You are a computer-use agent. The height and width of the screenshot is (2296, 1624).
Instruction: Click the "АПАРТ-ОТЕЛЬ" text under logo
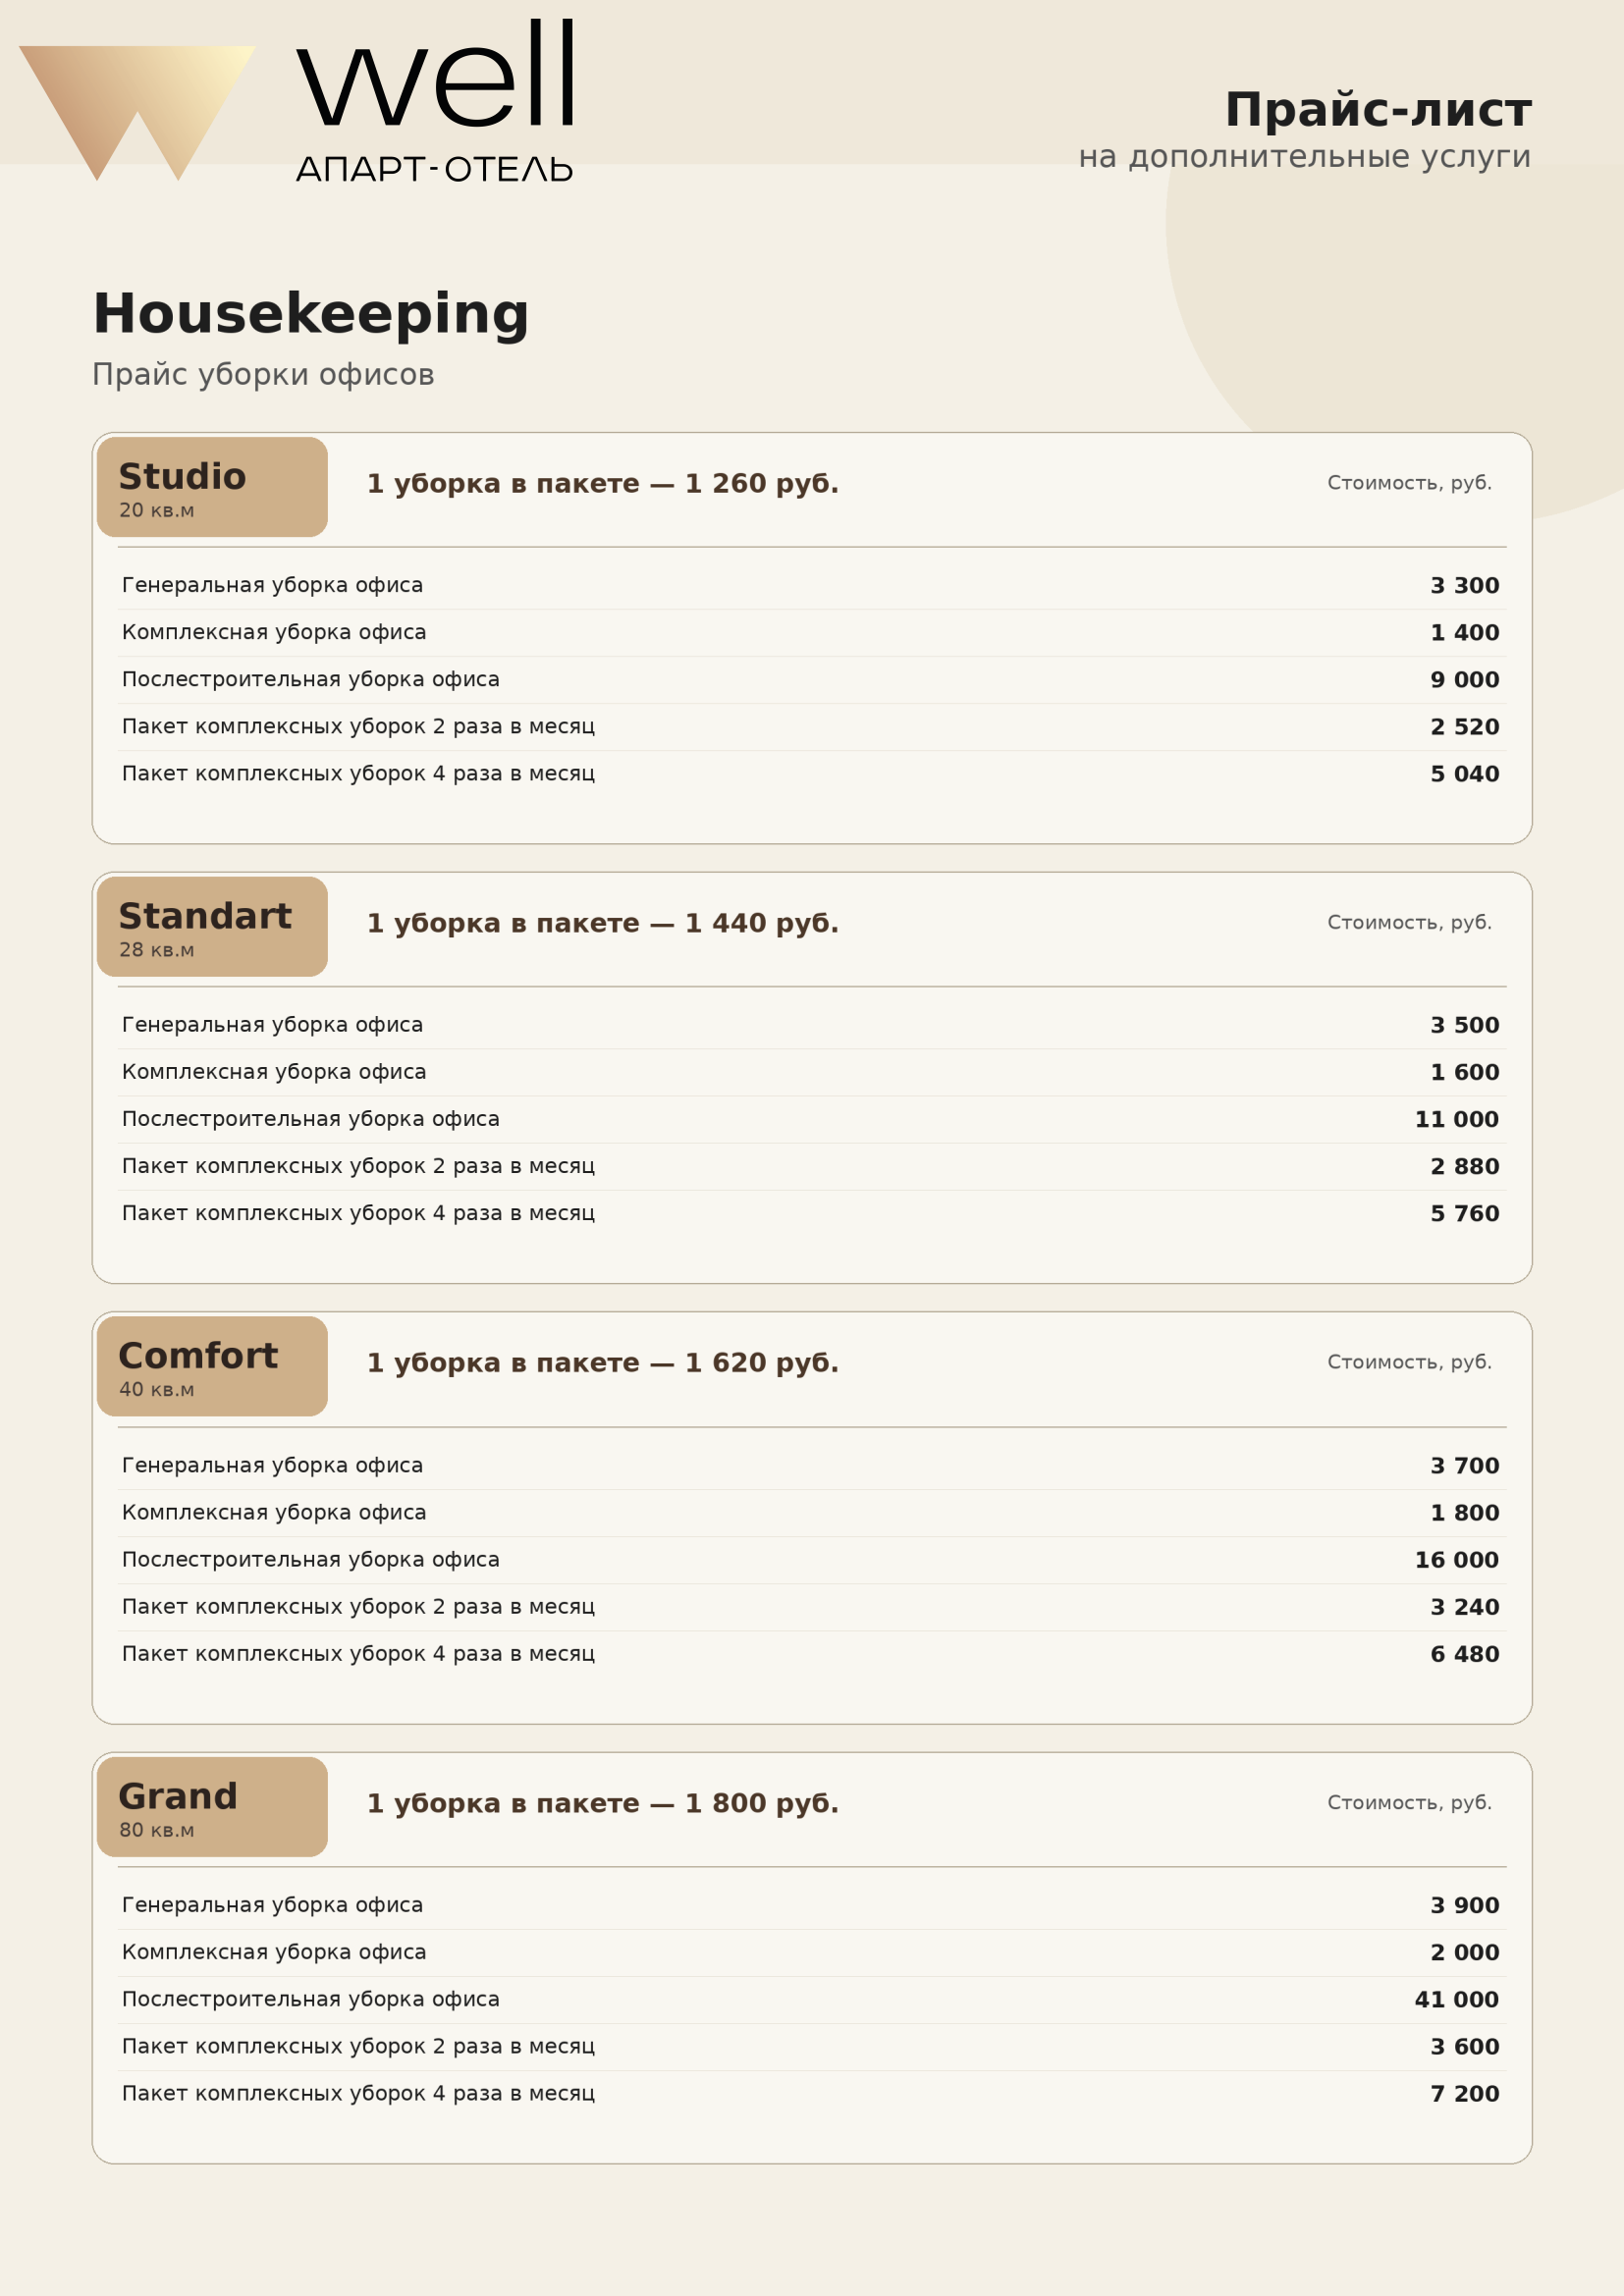coord(434,170)
